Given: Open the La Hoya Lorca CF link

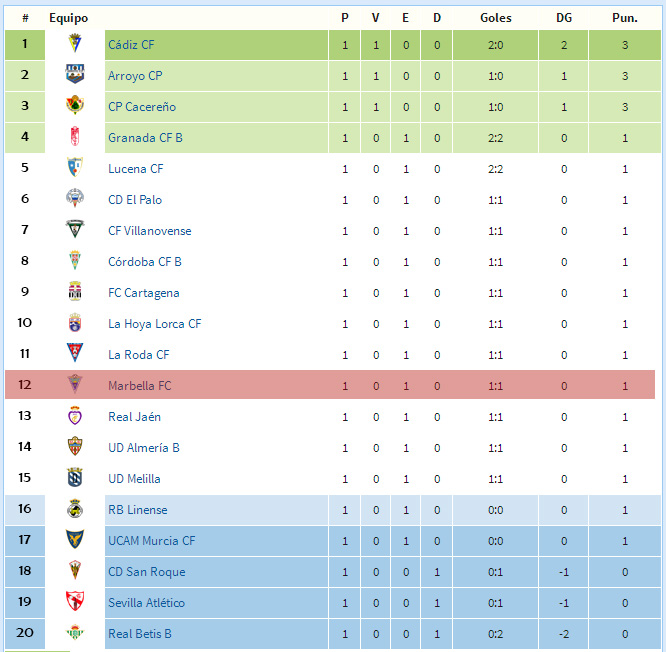Looking at the screenshot, I should point(155,324).
